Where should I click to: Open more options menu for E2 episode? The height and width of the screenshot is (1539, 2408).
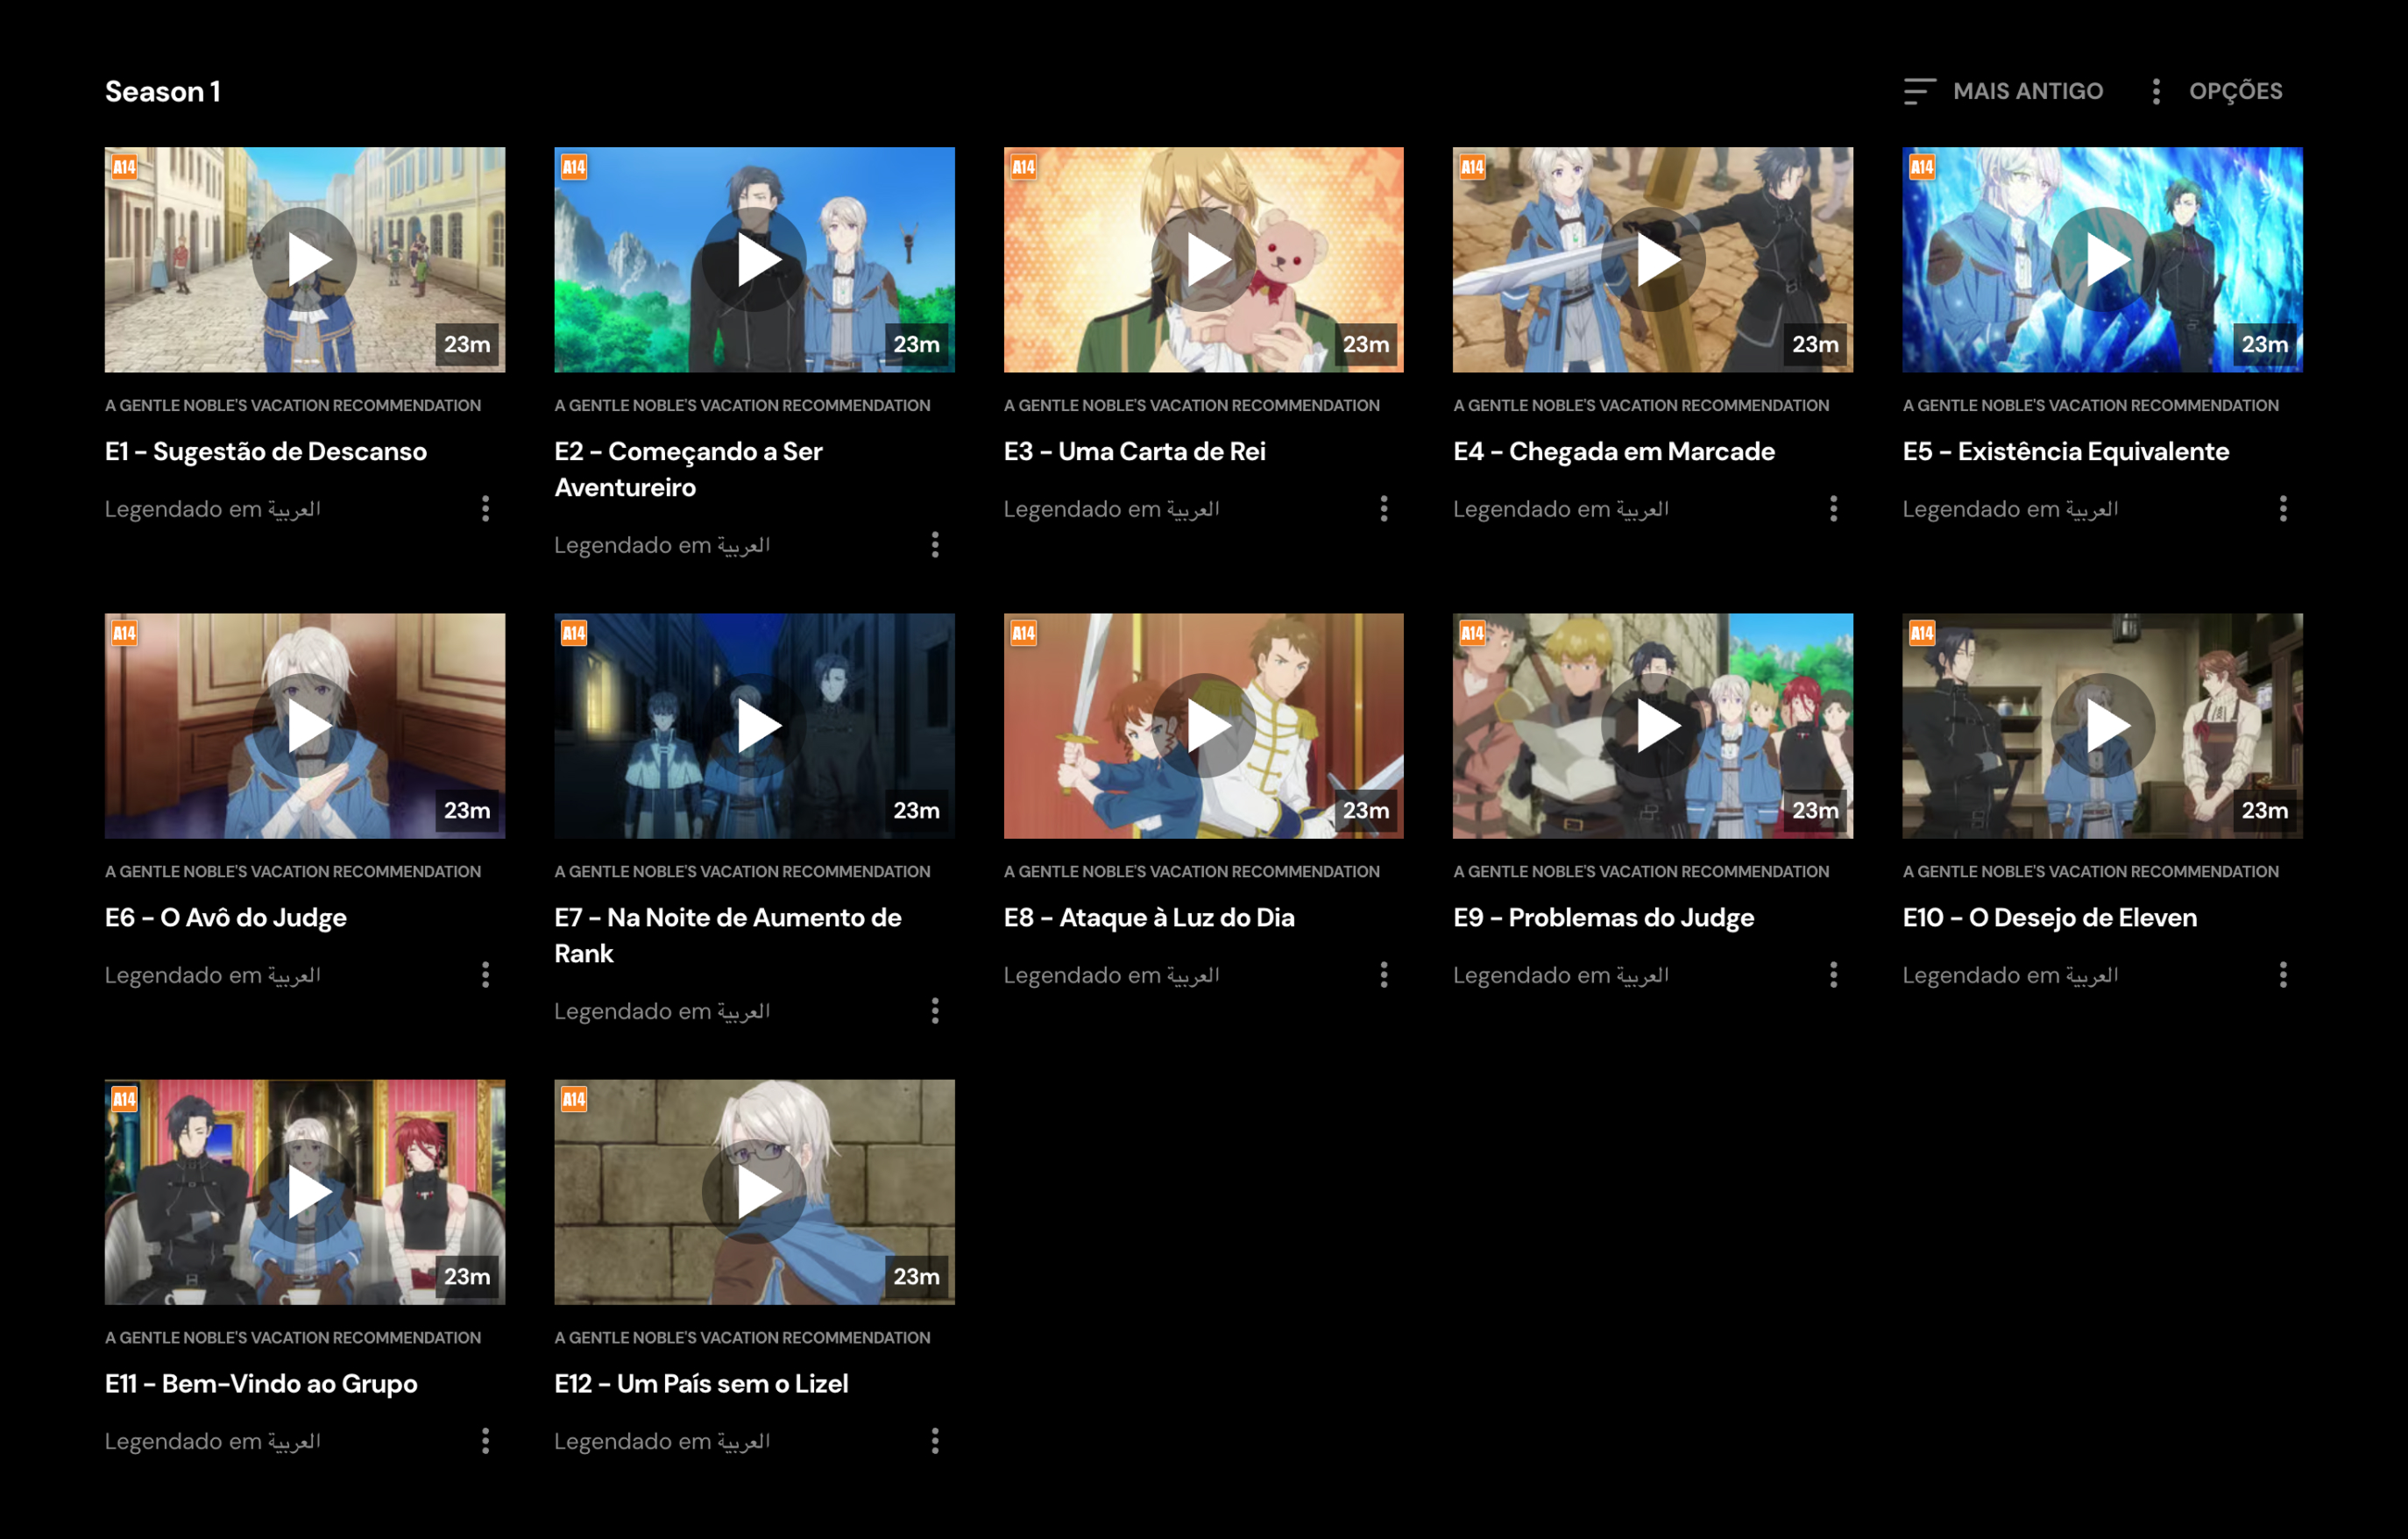pos(935,545)
